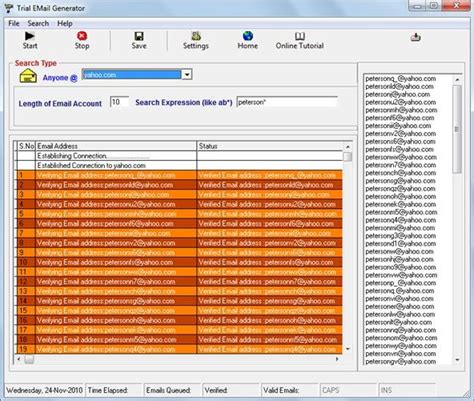Click the Trial EMail Generator title icon
Screen dimensions: 474x401
point(9,8)
